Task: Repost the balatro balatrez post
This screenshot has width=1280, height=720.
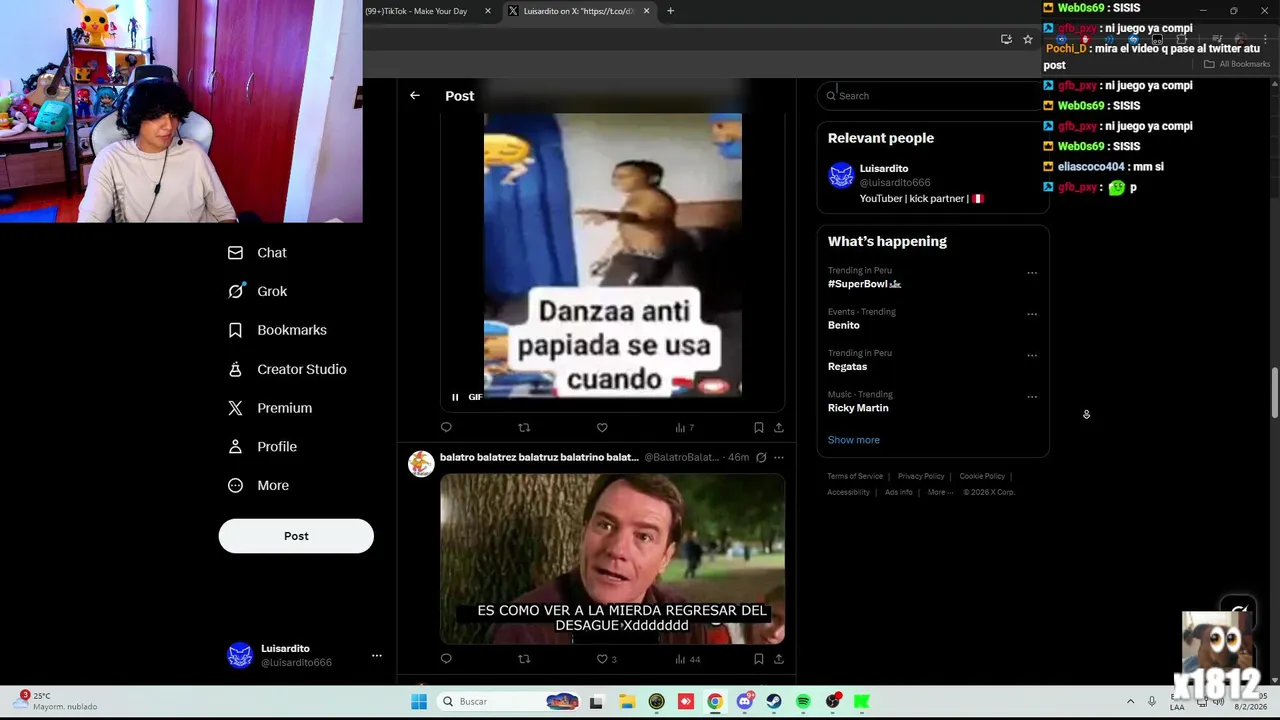Action: click(x=524, y=659)
